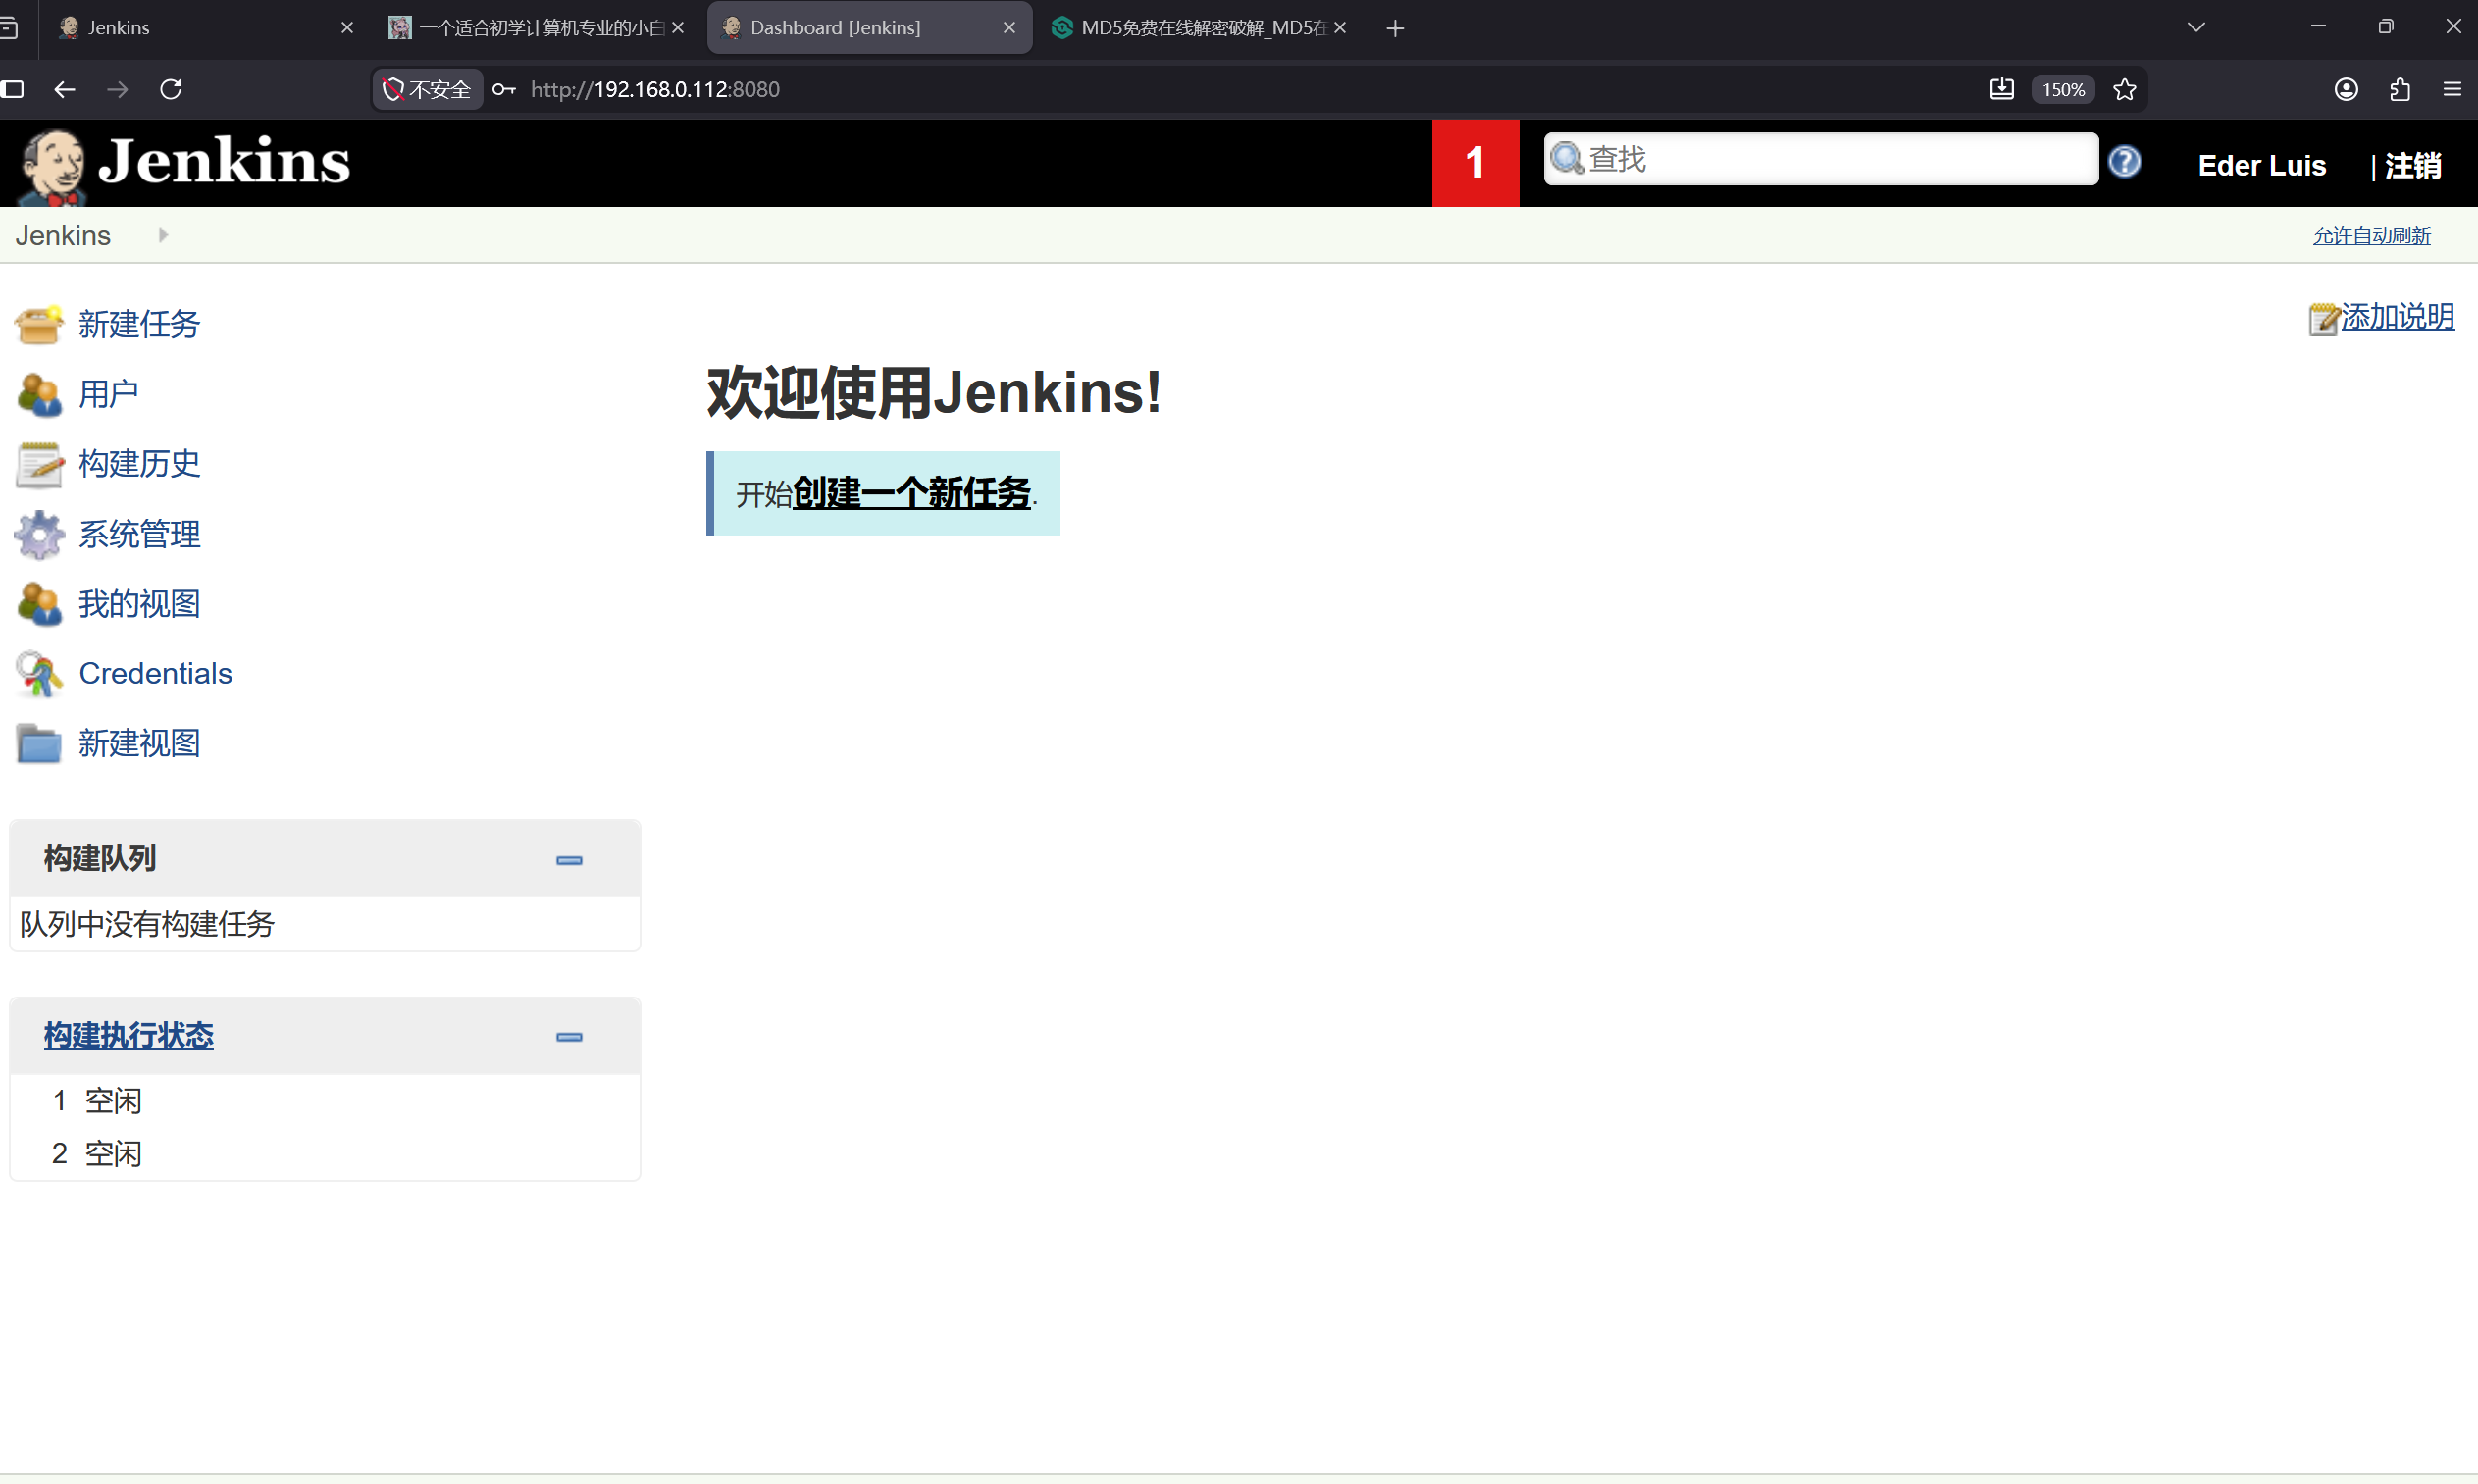Image resolution: width=2478 pixels, height=1484 pixels.
Task: Click the 构建历史 notepad icon
Action: click(x=39, y=464)
